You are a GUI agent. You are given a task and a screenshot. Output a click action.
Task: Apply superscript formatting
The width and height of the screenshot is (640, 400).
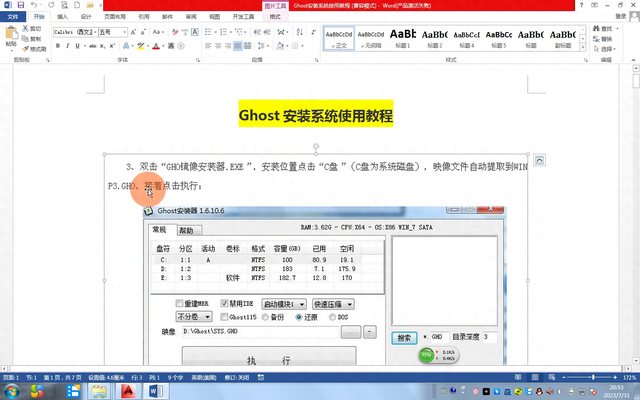[x=112, y=46]
